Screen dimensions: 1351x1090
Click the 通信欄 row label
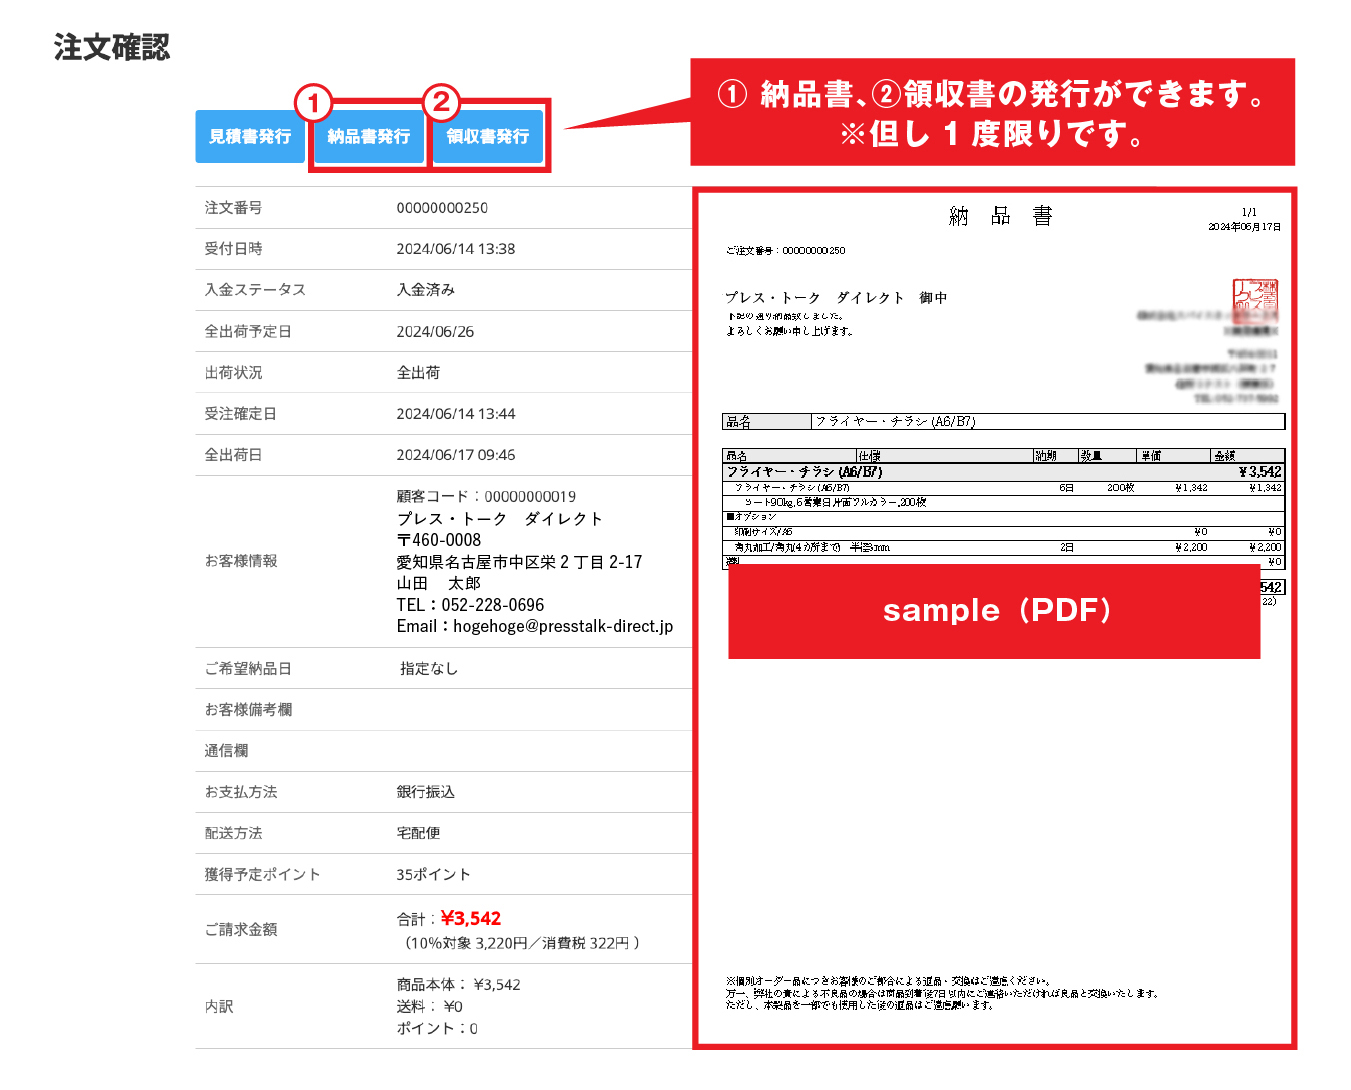[226, 751]
